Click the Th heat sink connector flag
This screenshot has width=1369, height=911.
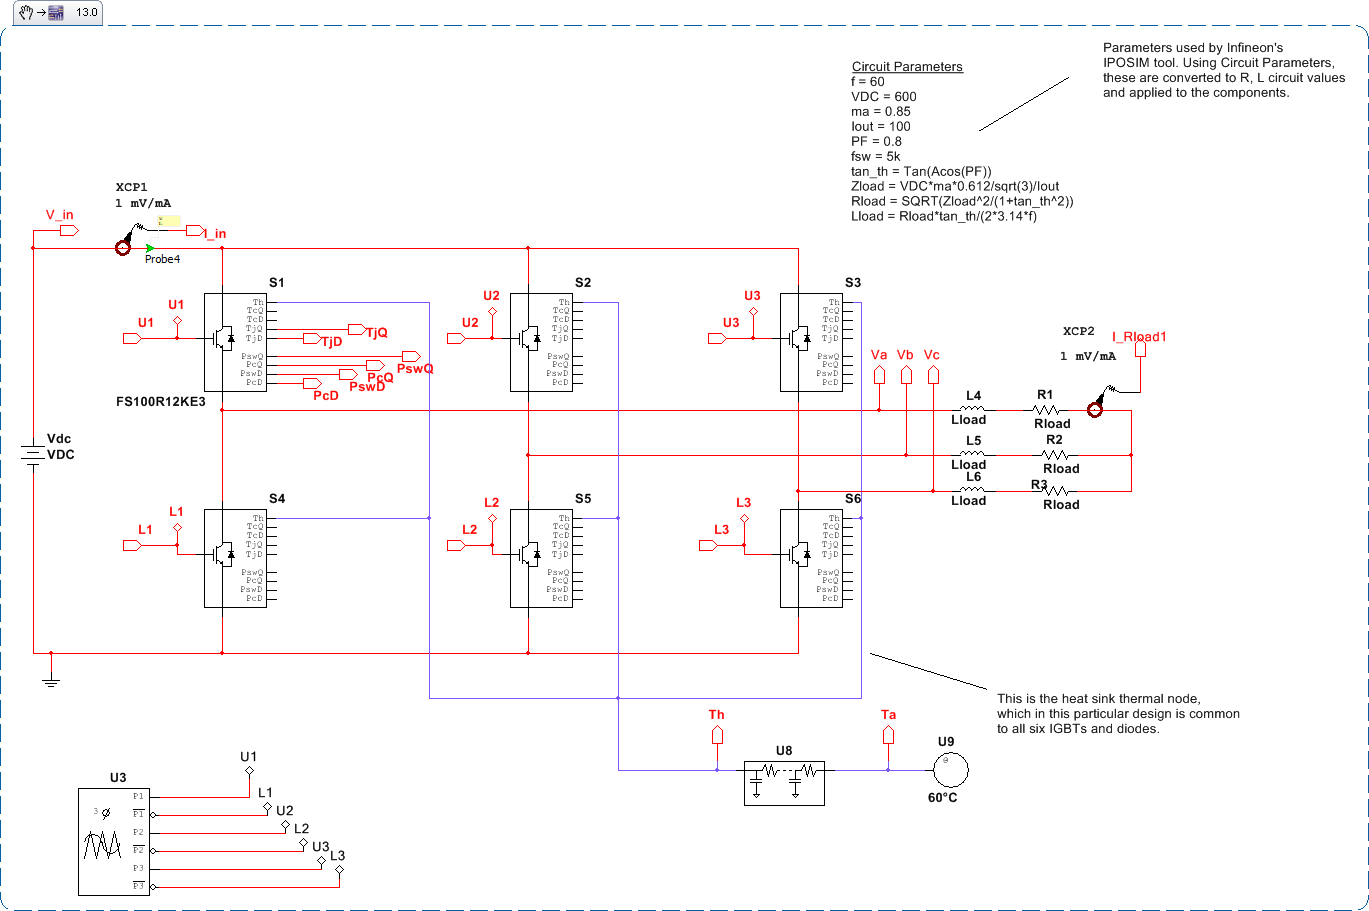tap(716, 735)
